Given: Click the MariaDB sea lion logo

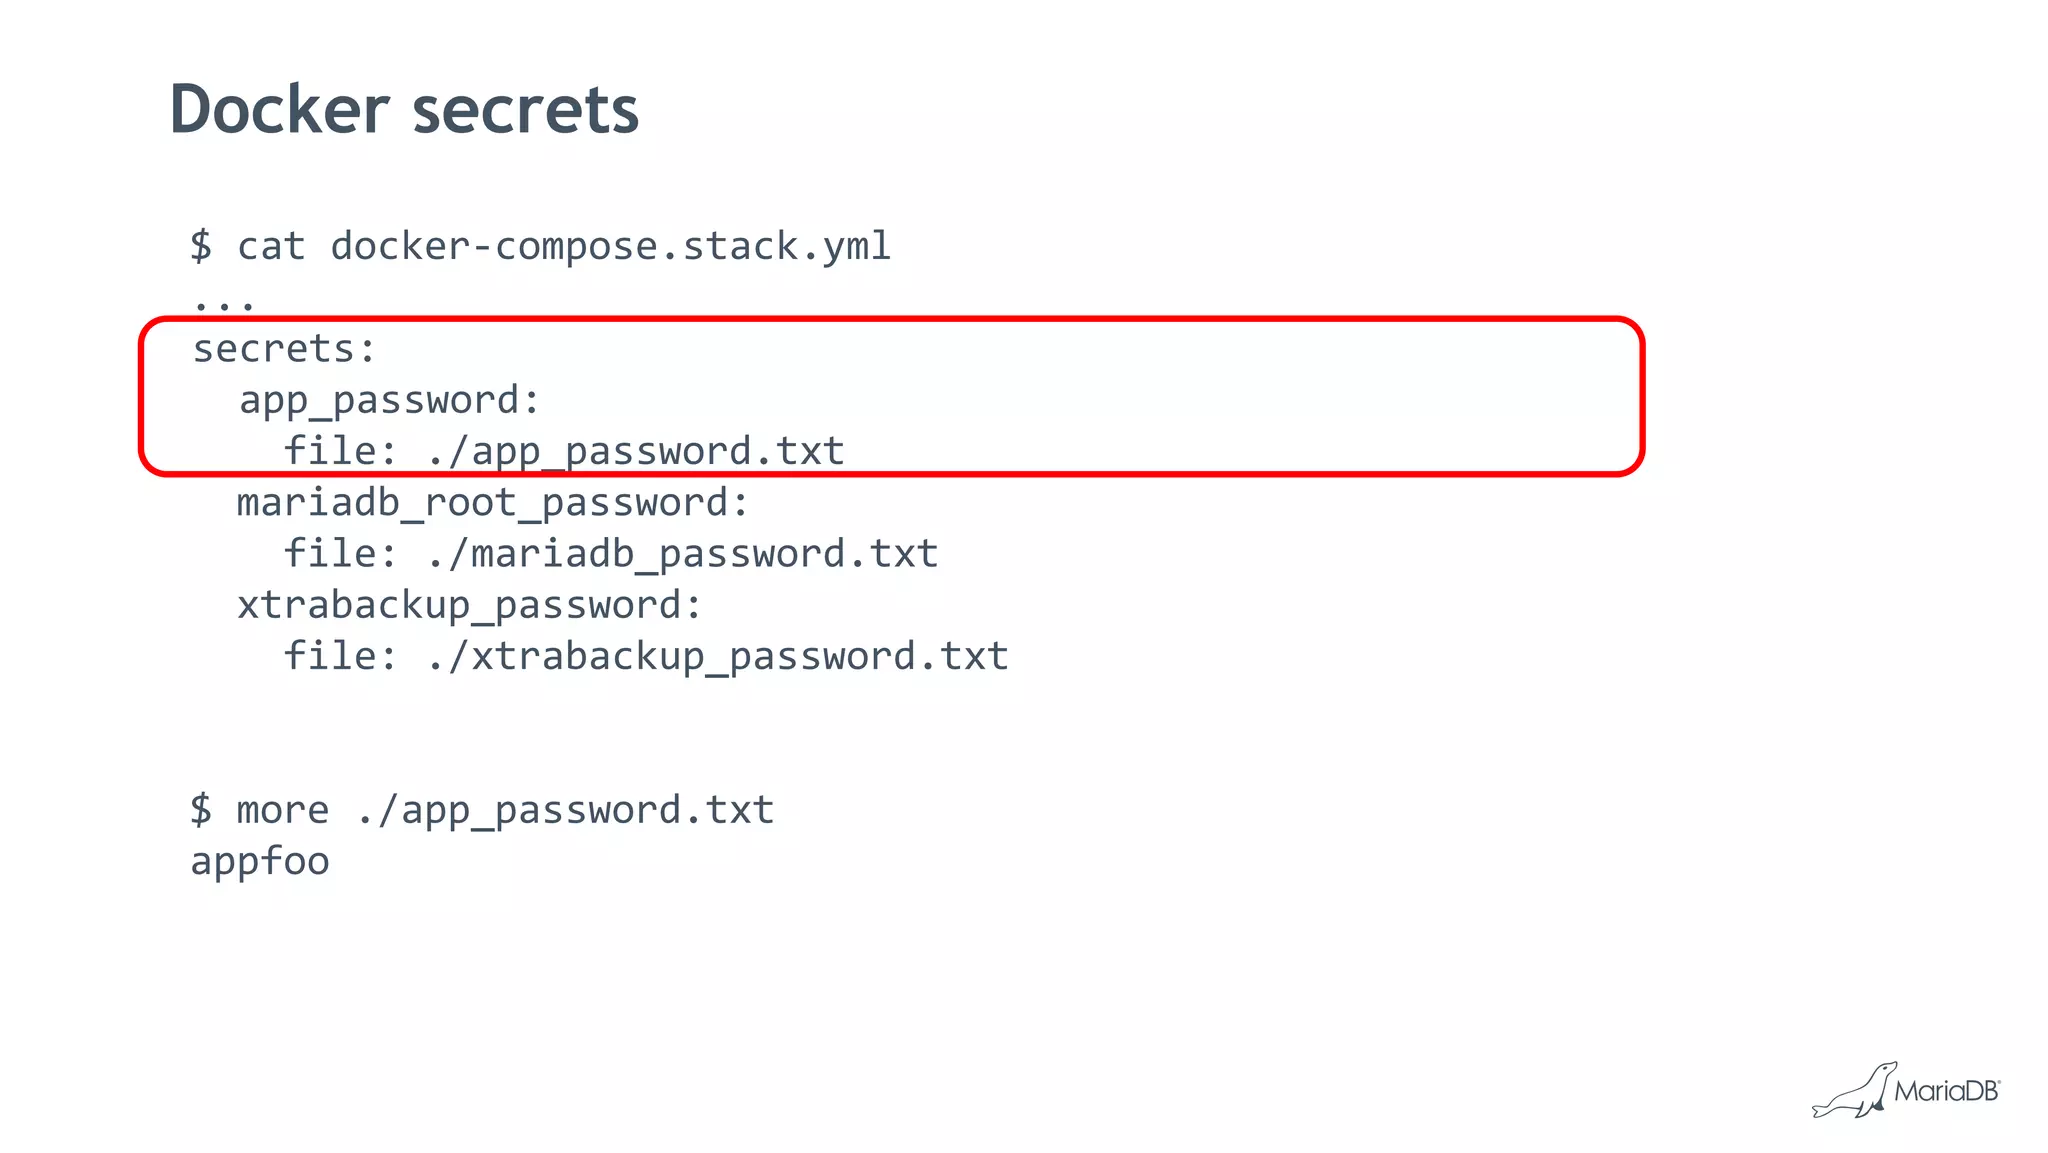Looking at the screenshot, I should 1853,1092.
